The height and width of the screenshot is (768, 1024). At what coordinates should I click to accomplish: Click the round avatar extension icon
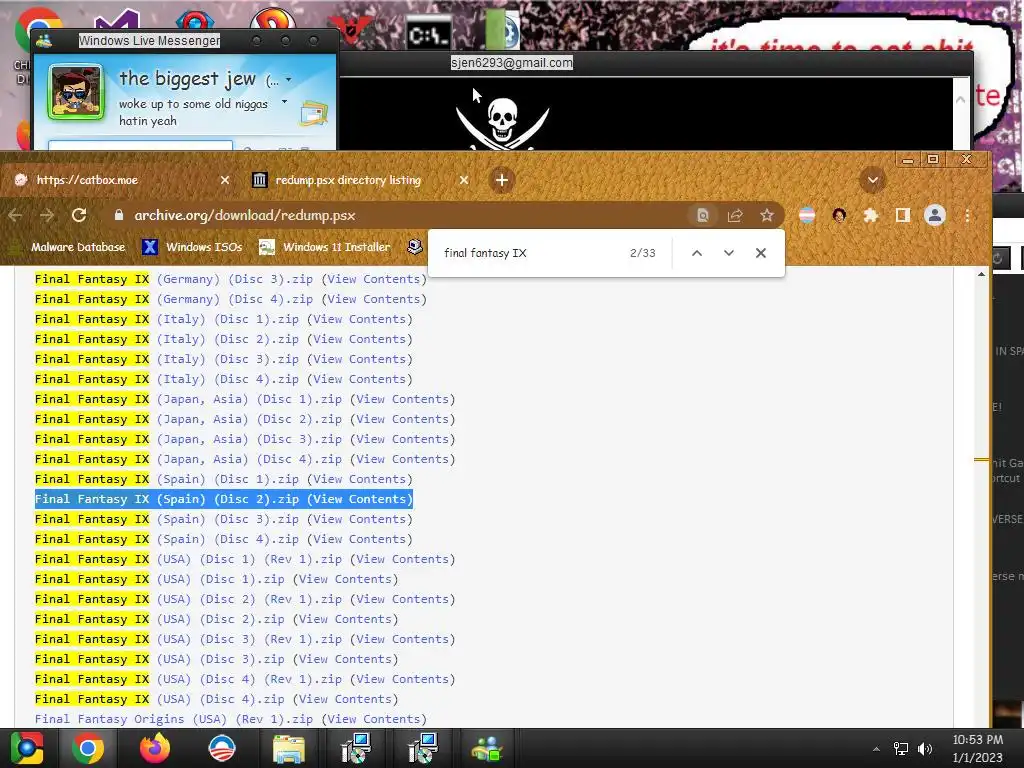[x=839, y=216]
